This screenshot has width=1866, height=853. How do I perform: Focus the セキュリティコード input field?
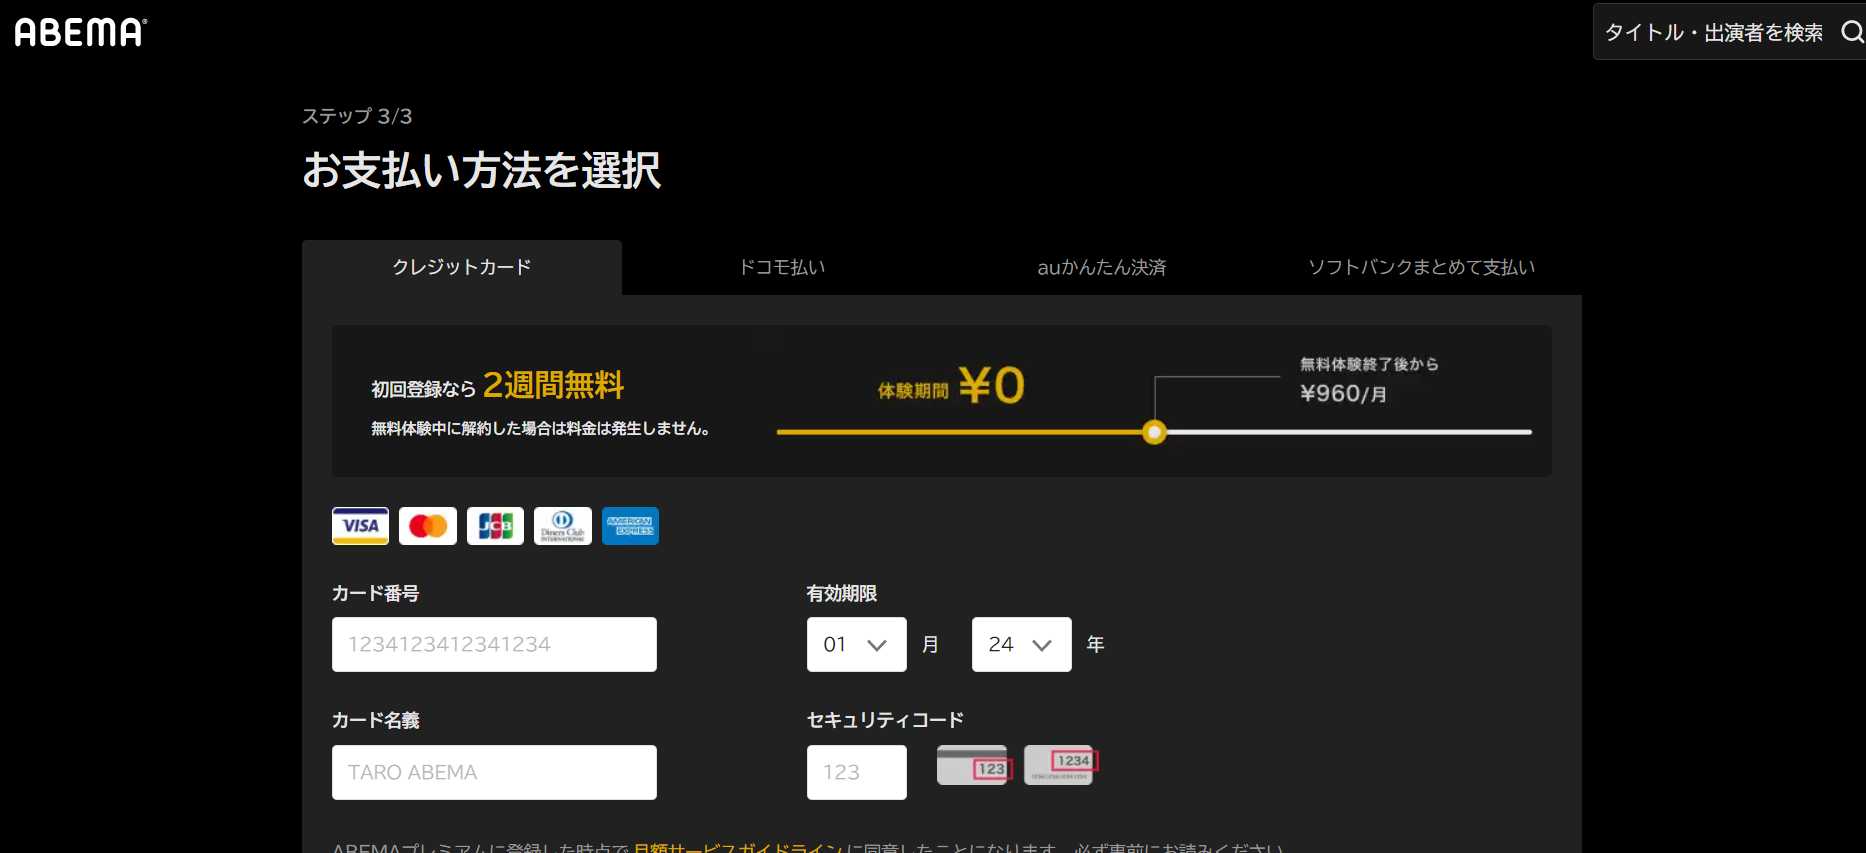click(x=857, y=772)
